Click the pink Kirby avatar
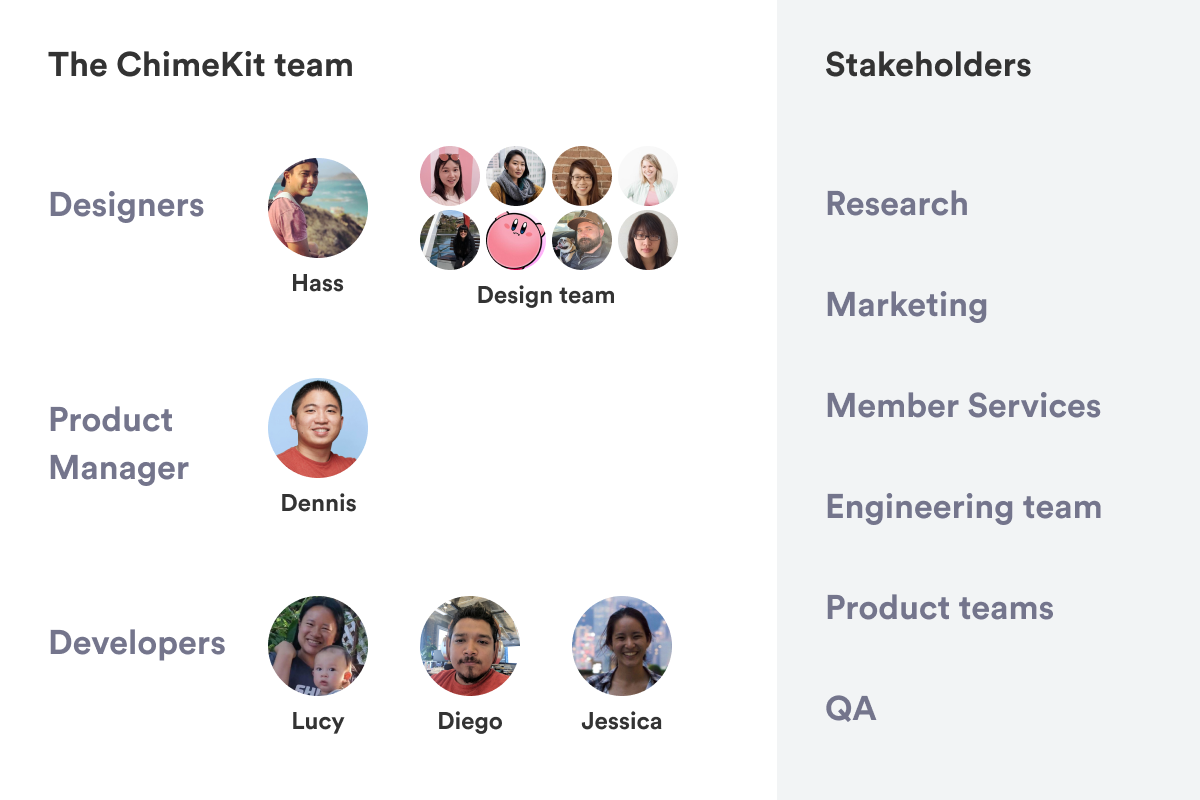 point(516,240)
